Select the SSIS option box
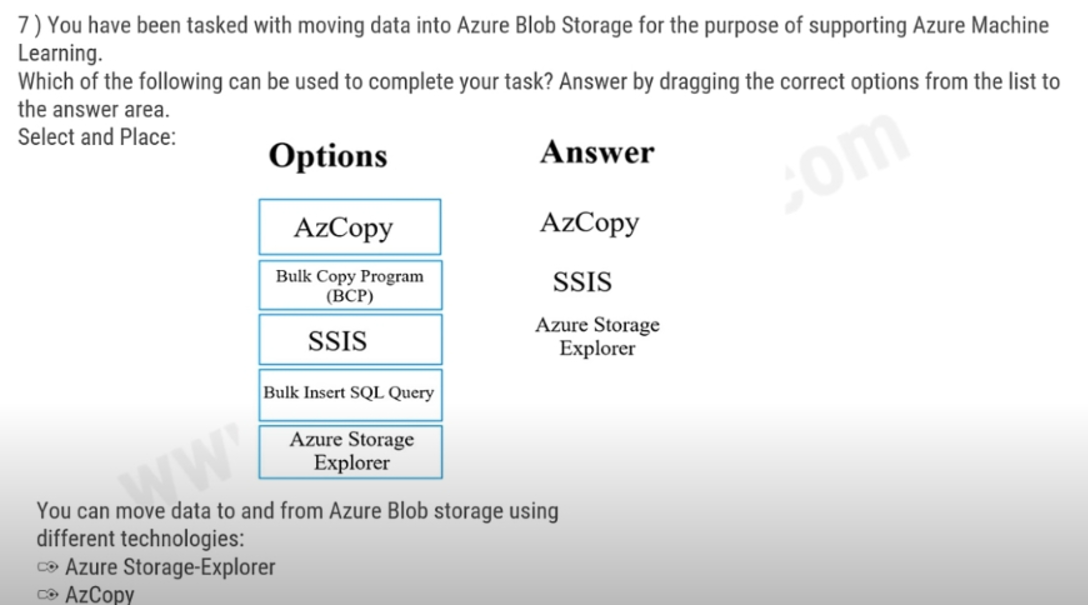This screenshot has width=1088, height=605. click(x=350, y=339)
